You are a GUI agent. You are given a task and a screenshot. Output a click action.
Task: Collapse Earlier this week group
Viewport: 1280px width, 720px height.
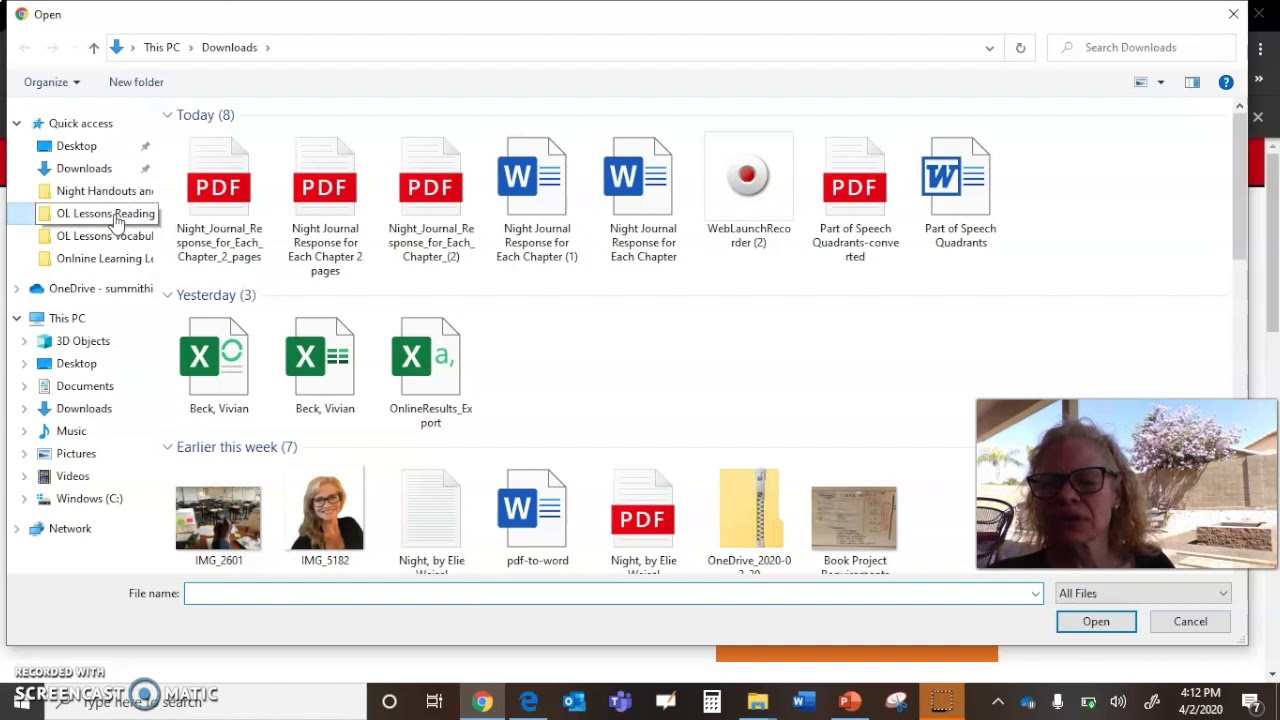(167, 447)
